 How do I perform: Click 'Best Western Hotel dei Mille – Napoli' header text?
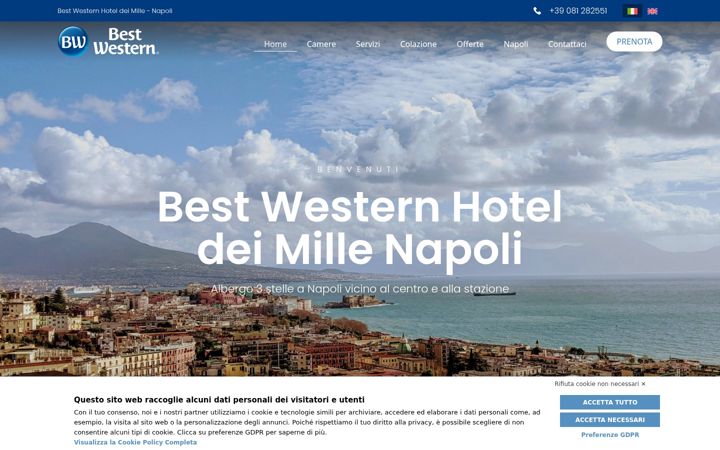pyautogui.click(x=115, y=11)
